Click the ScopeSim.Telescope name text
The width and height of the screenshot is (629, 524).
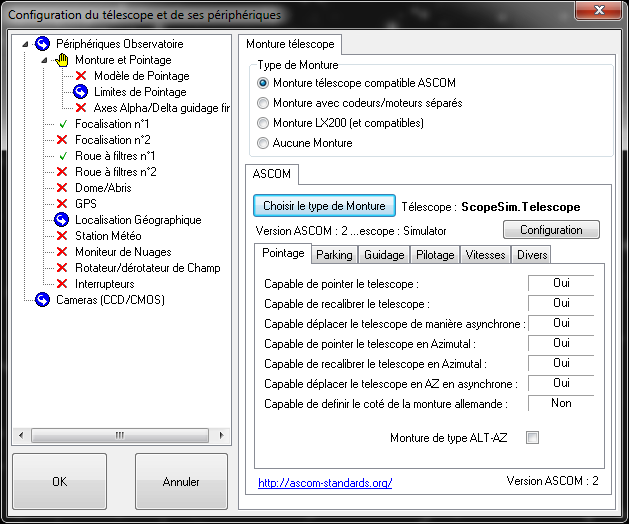click(521, 207)
